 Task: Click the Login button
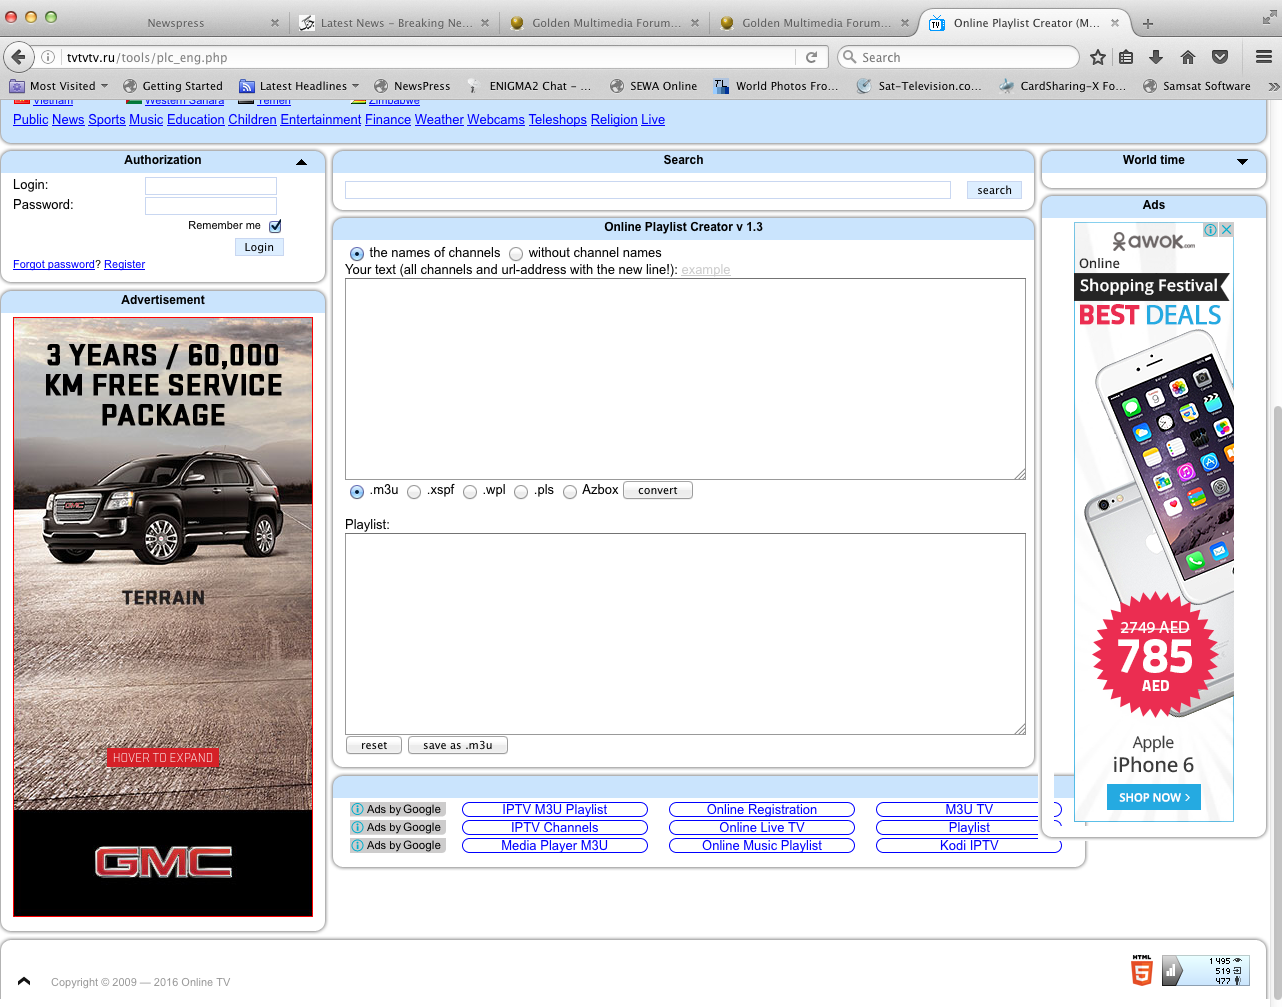coord(259,247)
